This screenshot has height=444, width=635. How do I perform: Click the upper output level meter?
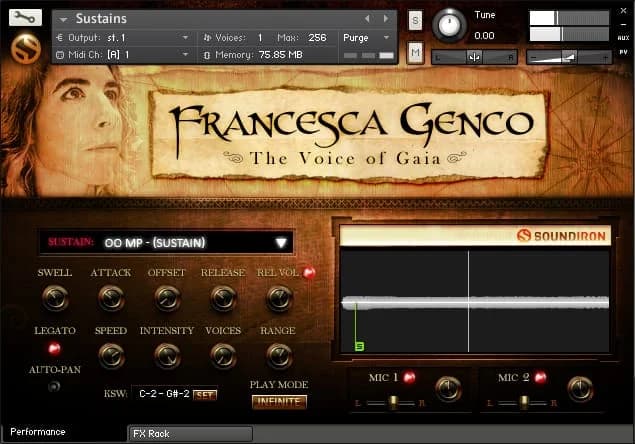click(569, 18)
